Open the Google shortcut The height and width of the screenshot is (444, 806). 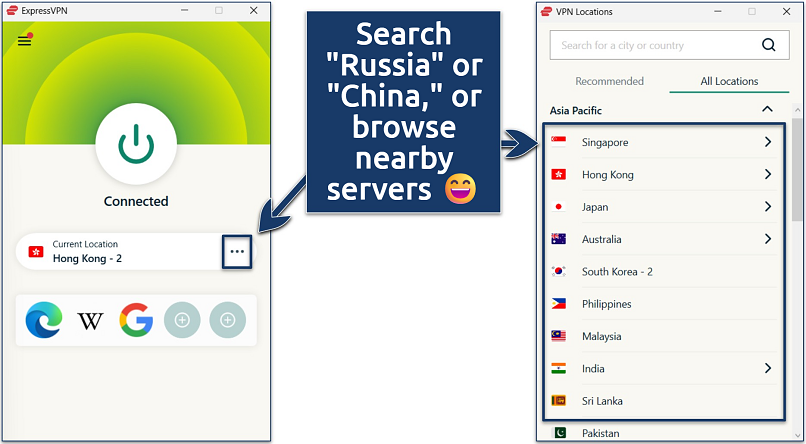136,320
